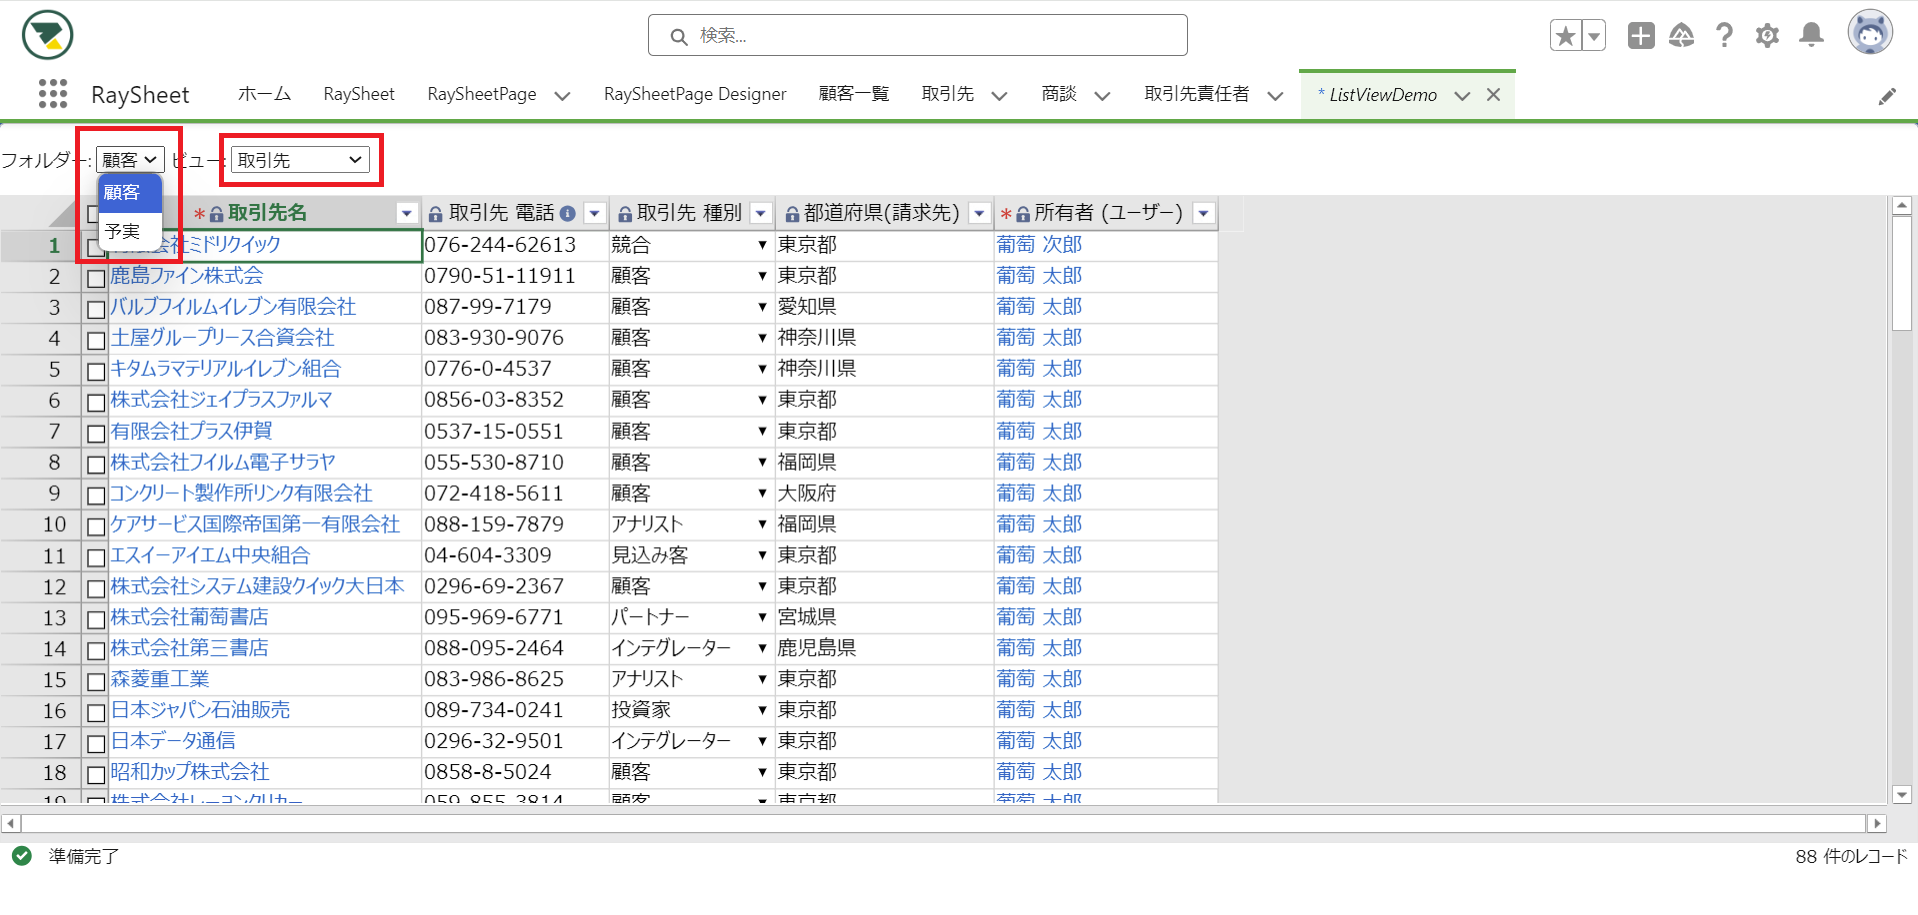Image resolution: width=1918 pixels, height=915 pixels.
Task: Click lock icon in 取引先 種別 header
Action: click(x=625, y=214)
